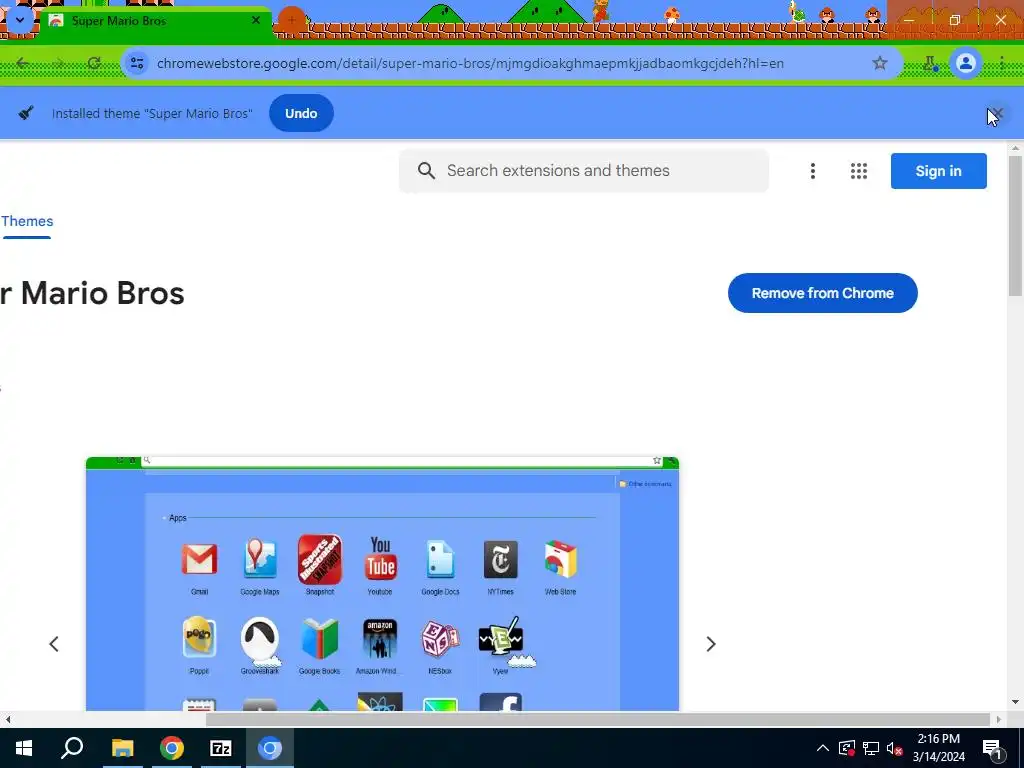Open Chrome Labs flask icon
The height and width of the screenshot is (768, 1024).
[x=930, y=63]
